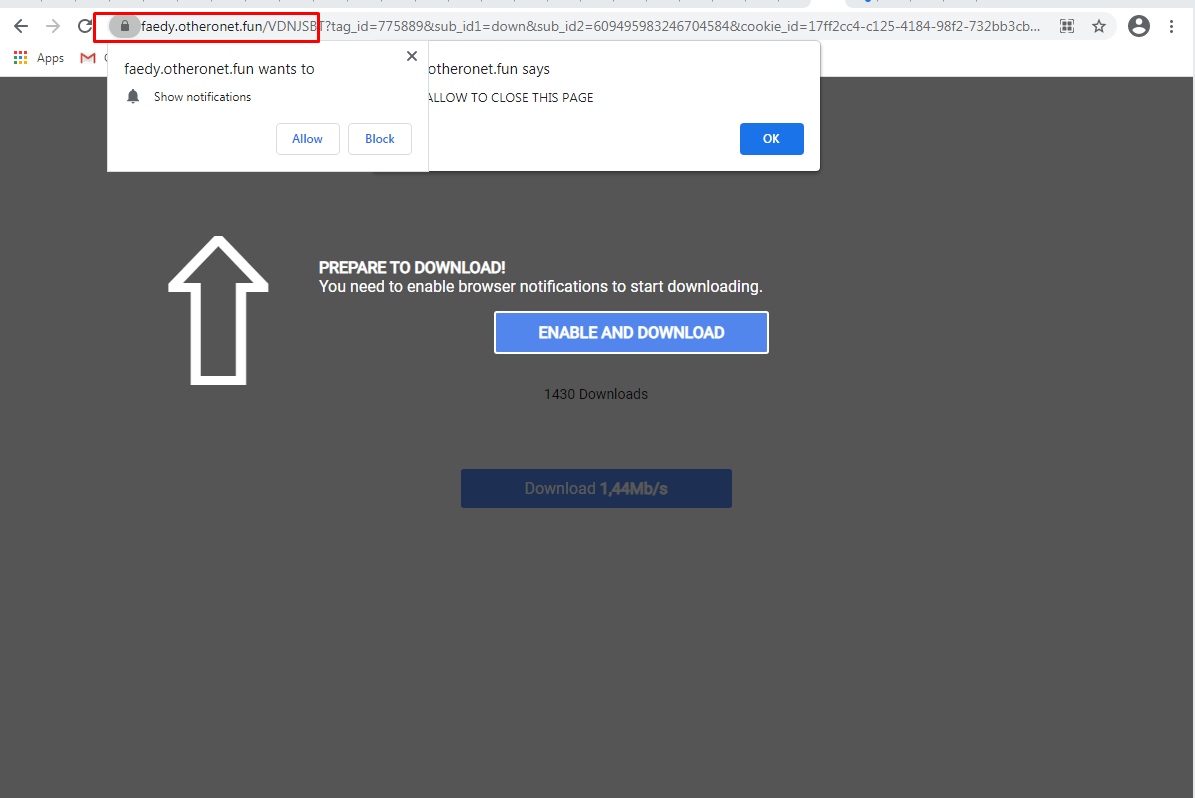Image resolution: width=1195 pixels, height=798 pixels.
Task: Click Block in notification prompt
Action: pos(379,139)
